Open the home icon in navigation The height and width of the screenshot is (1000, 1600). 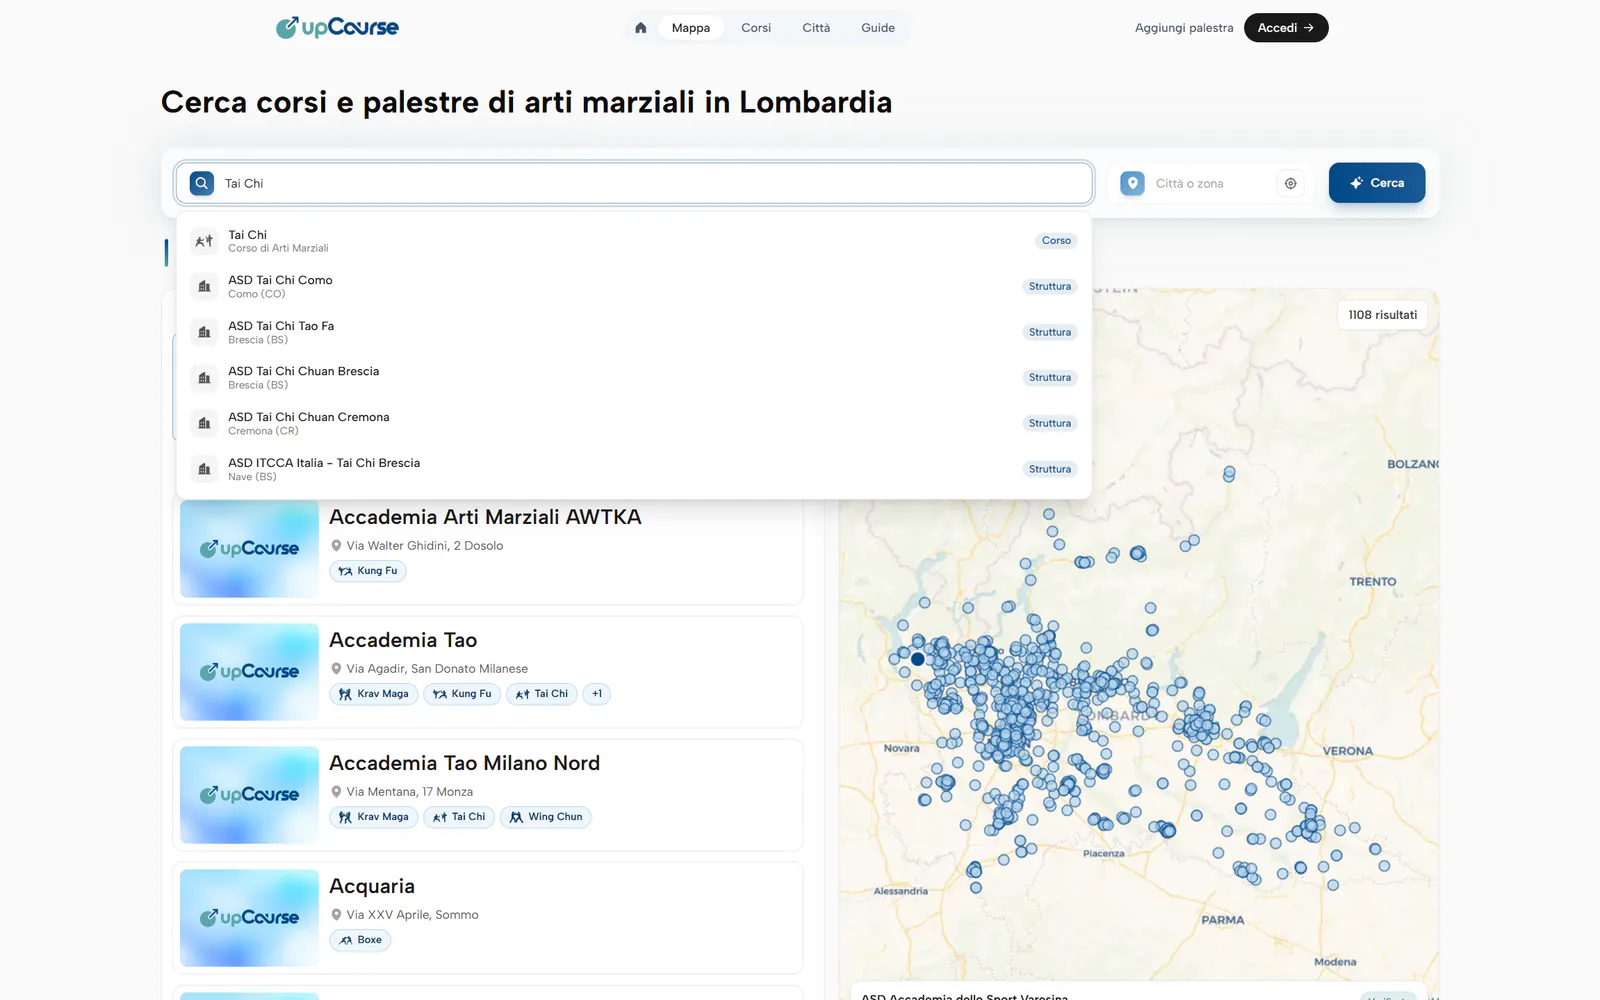[x=641, y=28]
